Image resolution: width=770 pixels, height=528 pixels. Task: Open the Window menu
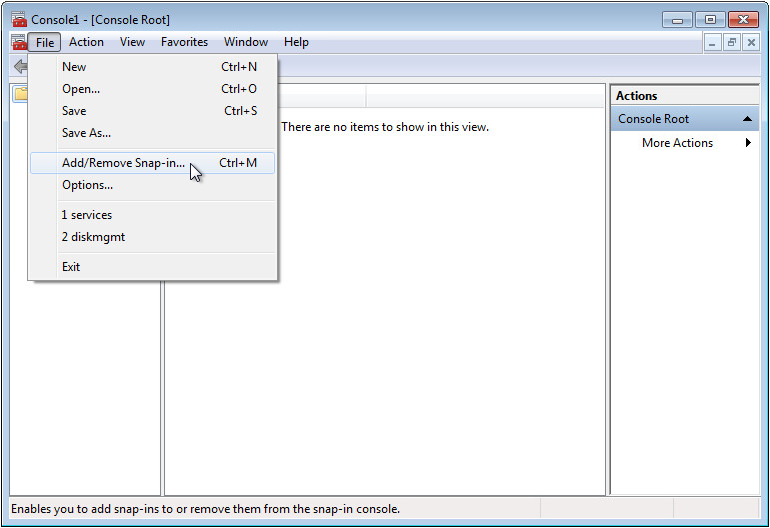click(246, 42)
